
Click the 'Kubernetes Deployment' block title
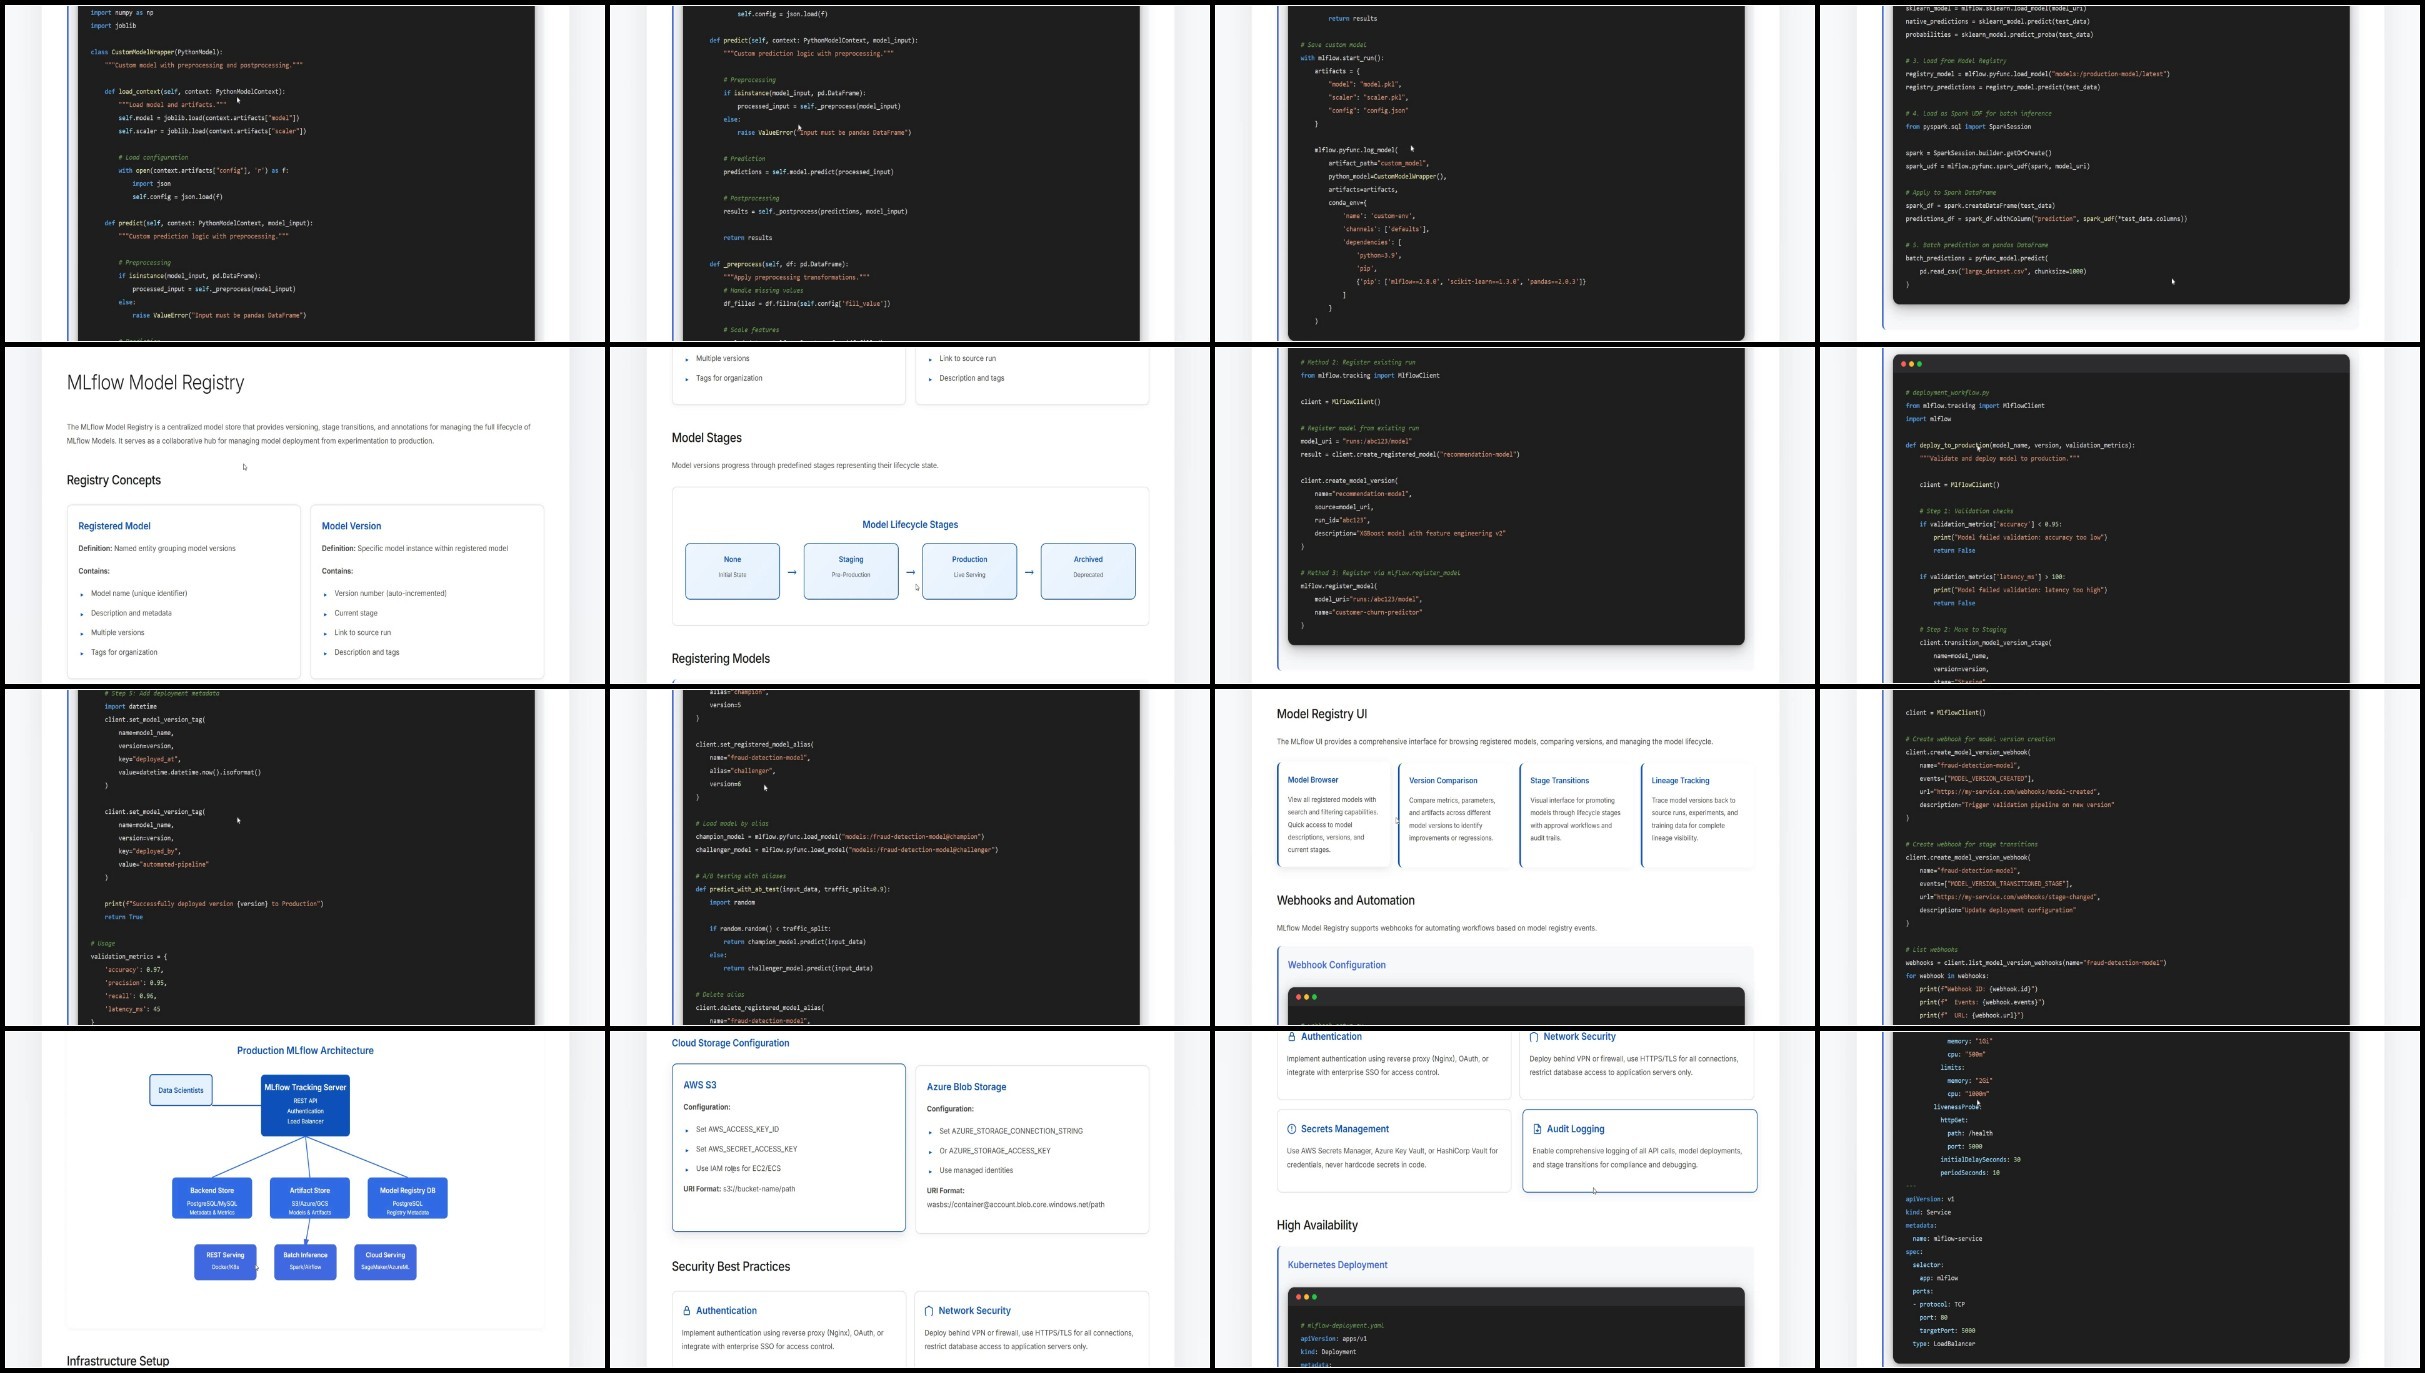point(1337,1265)
